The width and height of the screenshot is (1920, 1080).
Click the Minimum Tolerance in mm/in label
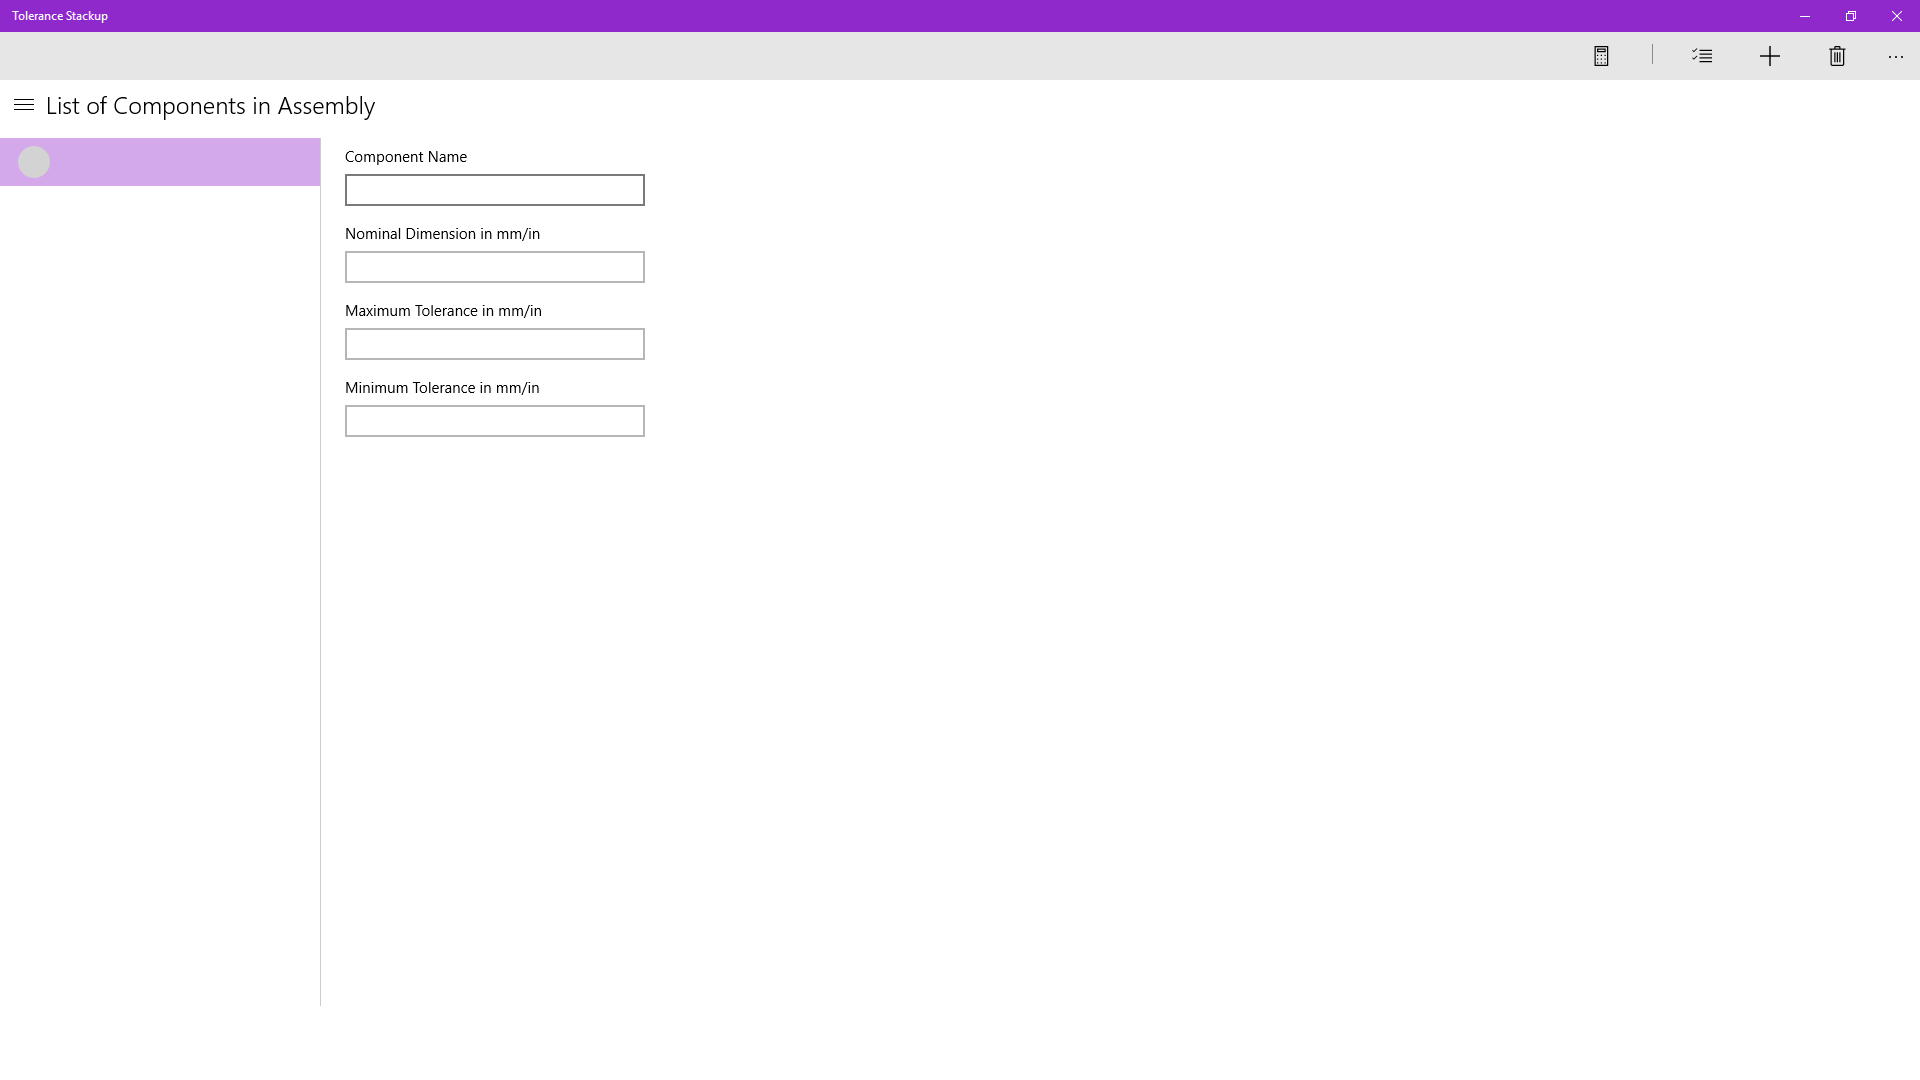tap(441, 388)
